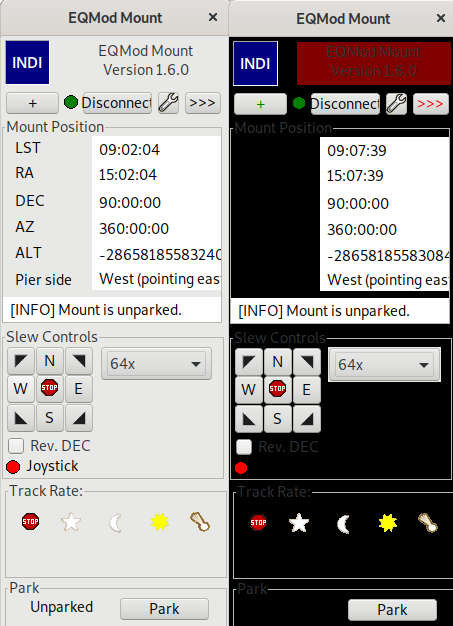Click Disconnect button in left panel
This screenshot has height=626, width=453.
coord(117,103)
